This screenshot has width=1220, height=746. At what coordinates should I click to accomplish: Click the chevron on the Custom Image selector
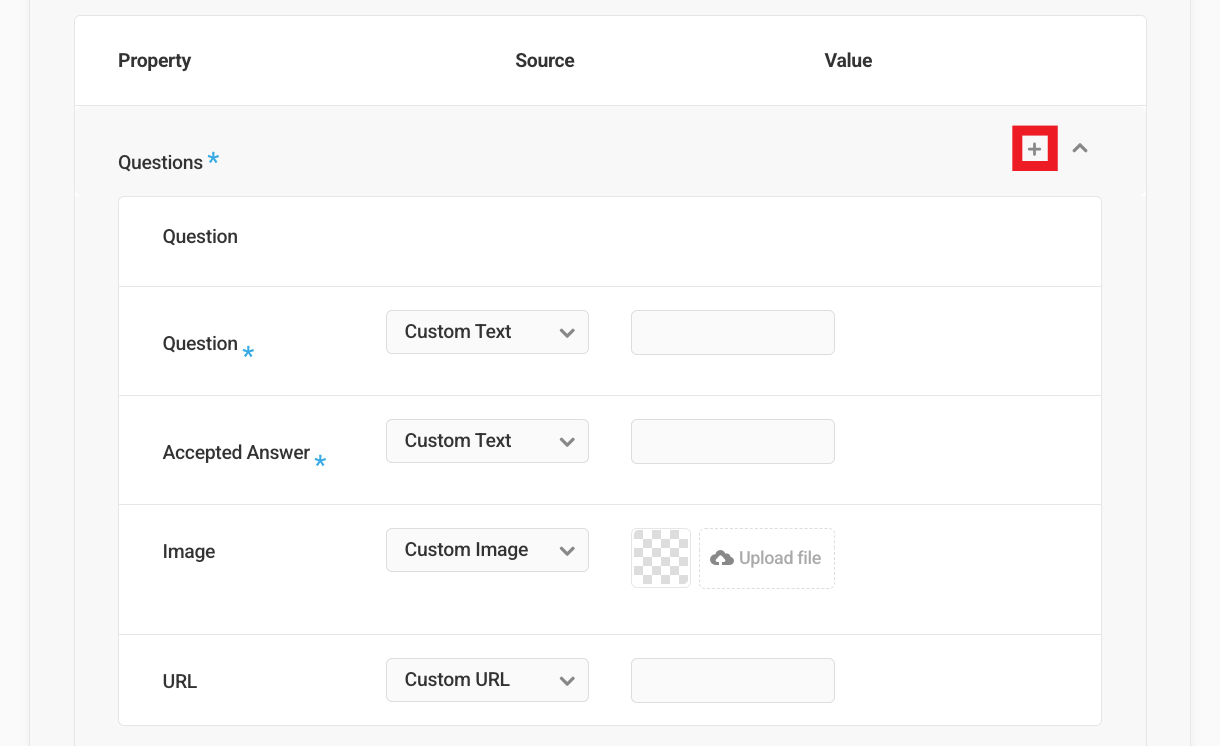tap(567, 550)
